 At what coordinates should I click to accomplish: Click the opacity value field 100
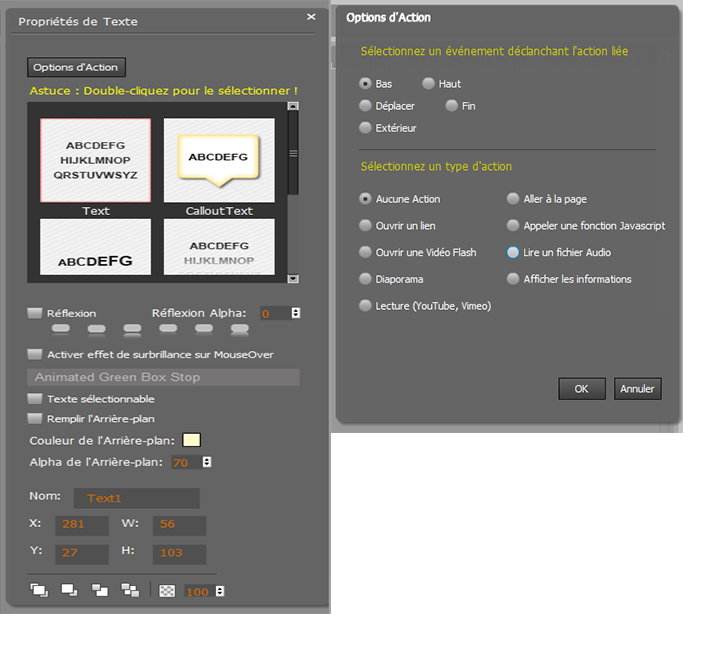tap(199, 592)
